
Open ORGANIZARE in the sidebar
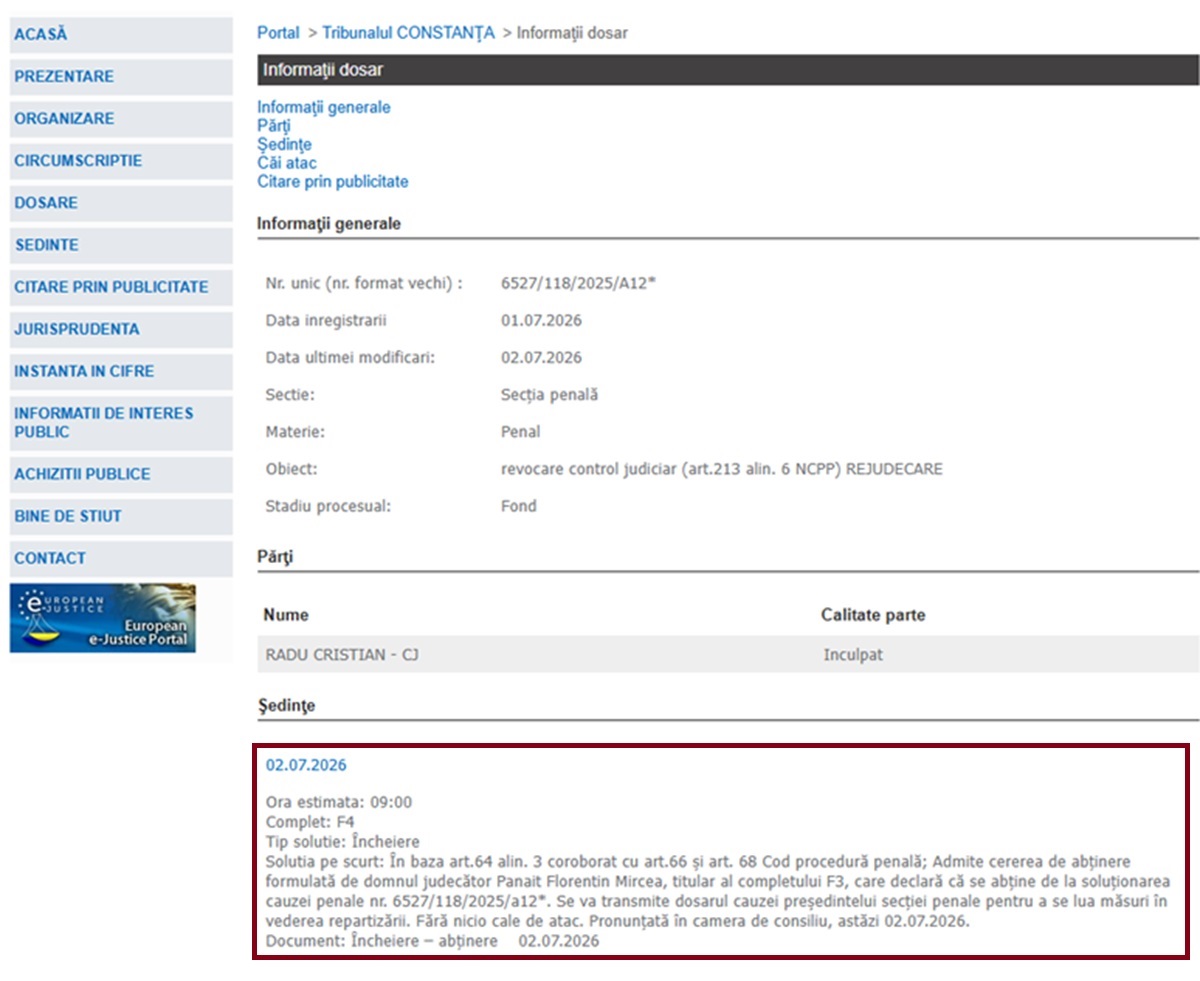121,118
